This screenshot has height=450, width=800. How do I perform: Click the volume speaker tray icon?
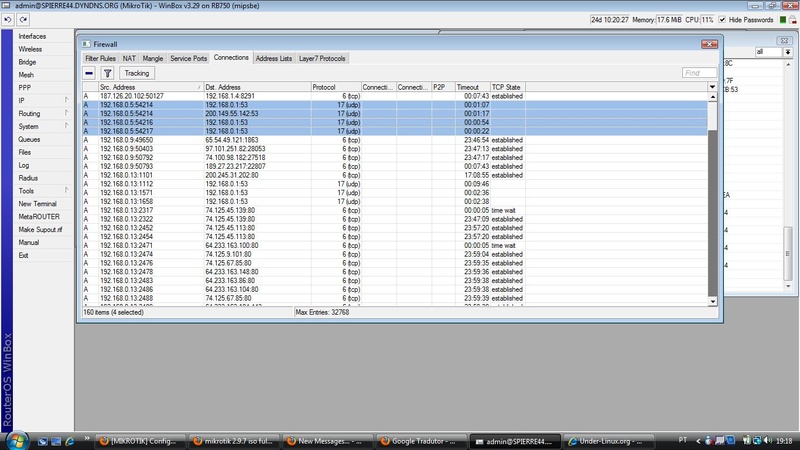pyautogui.click(x=768, y=440)
